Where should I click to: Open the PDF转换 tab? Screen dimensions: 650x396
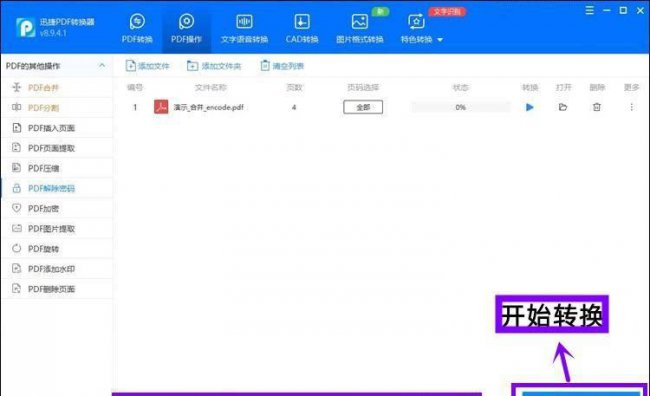coord(137,29)
